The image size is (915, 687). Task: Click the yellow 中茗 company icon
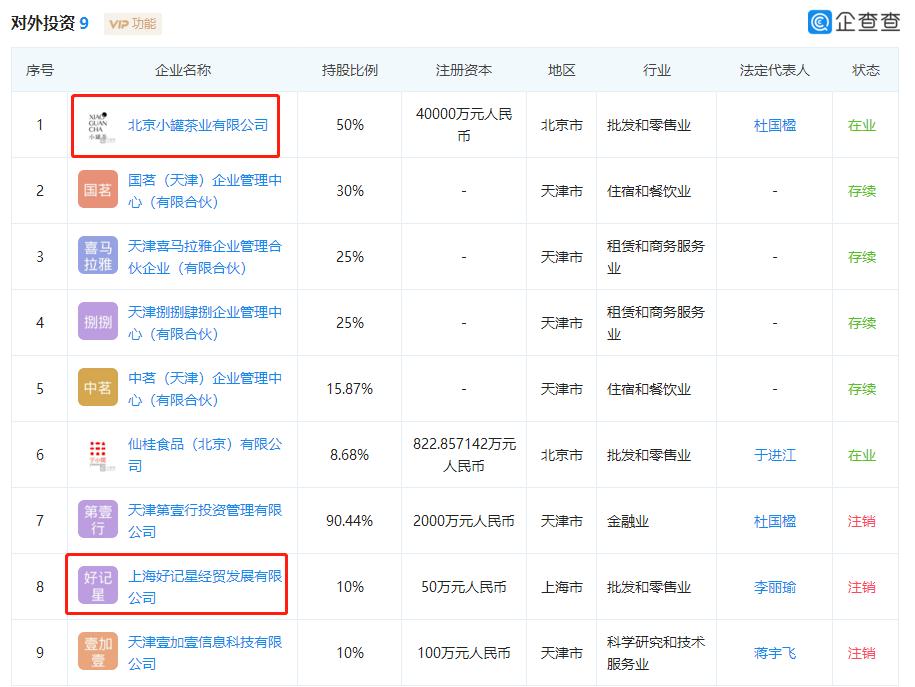(98, 388)
